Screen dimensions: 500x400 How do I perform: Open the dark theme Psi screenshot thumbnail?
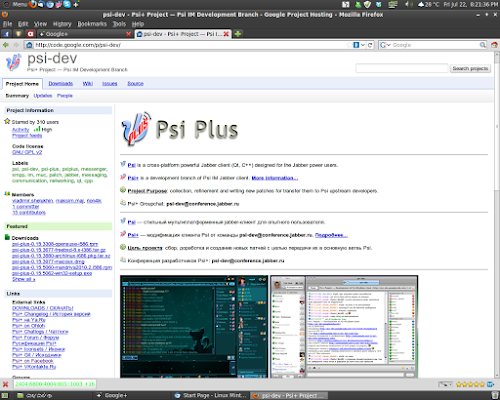coord(194,326)
